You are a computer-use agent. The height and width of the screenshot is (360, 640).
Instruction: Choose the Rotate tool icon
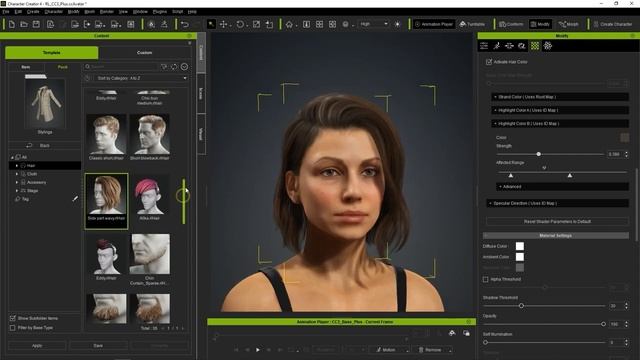point(240,24)
